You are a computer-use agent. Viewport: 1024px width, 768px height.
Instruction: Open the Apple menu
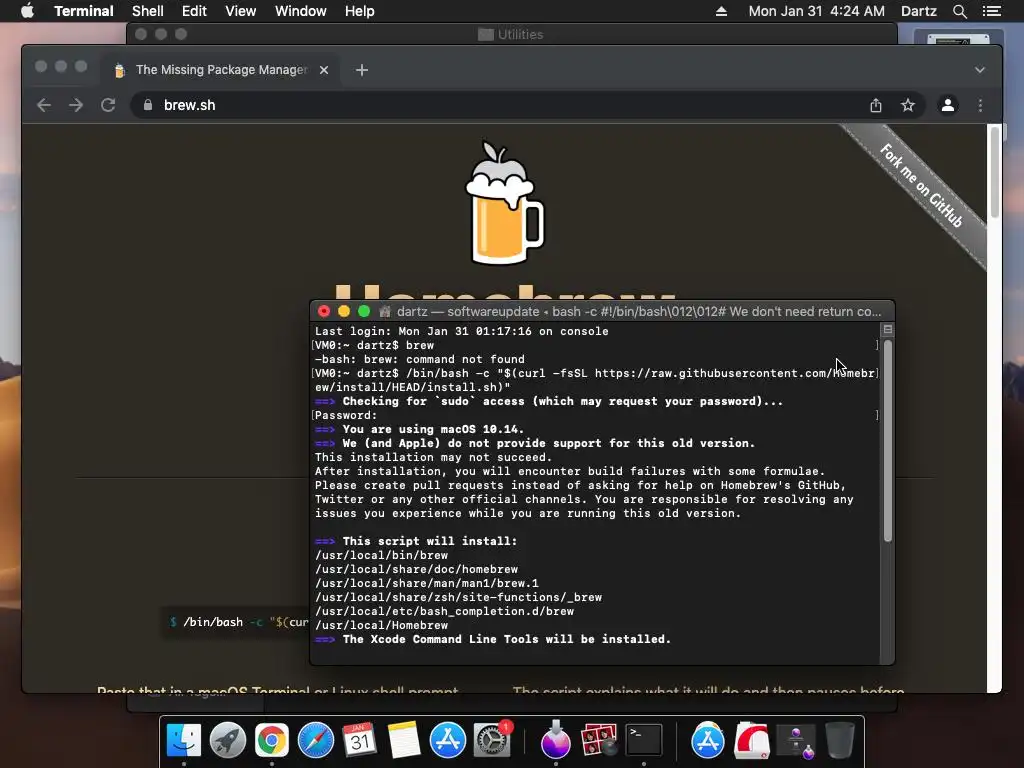coord(27,11)
